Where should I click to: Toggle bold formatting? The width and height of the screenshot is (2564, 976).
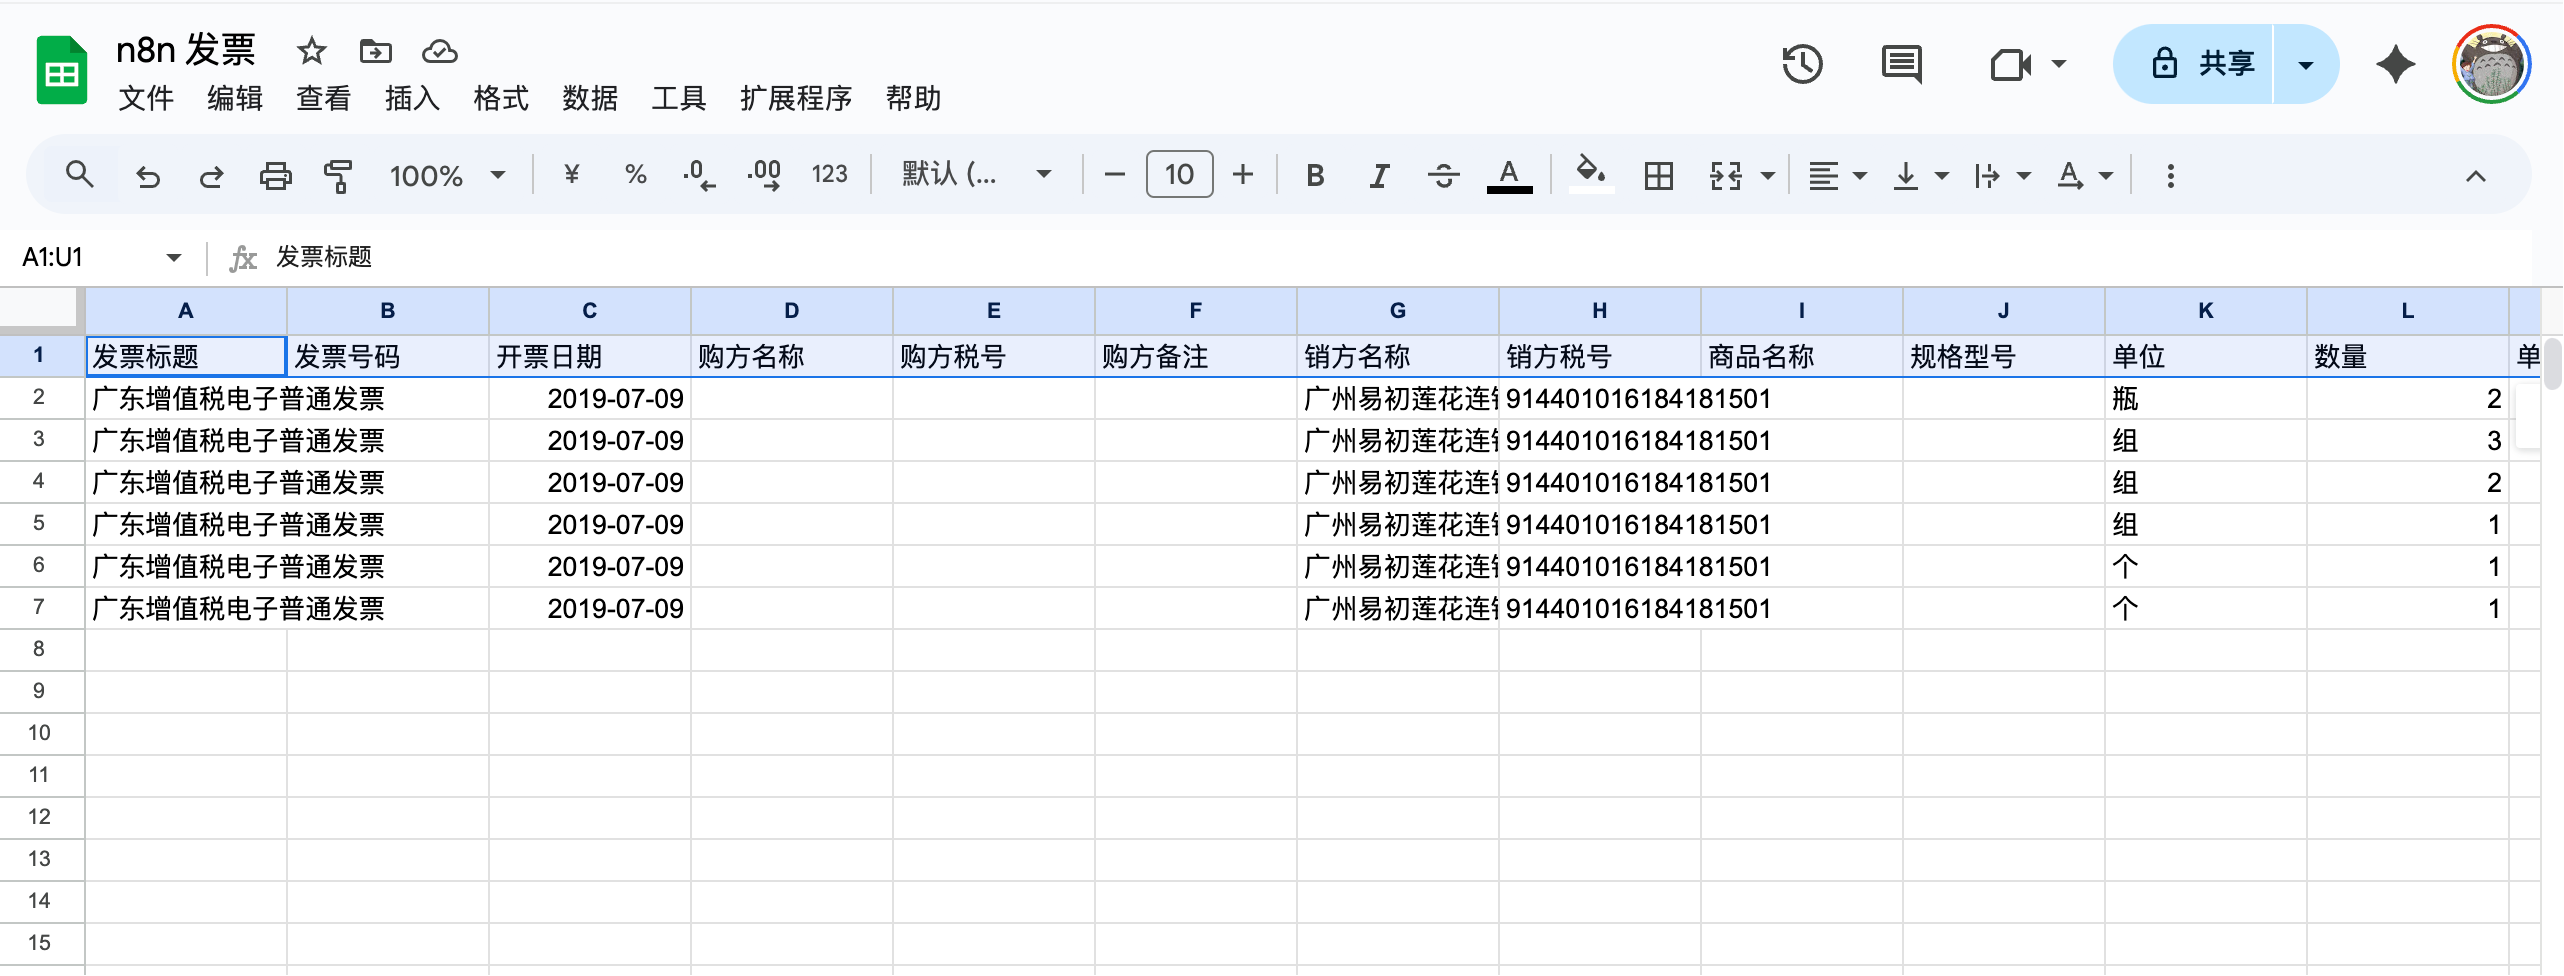1315,176
